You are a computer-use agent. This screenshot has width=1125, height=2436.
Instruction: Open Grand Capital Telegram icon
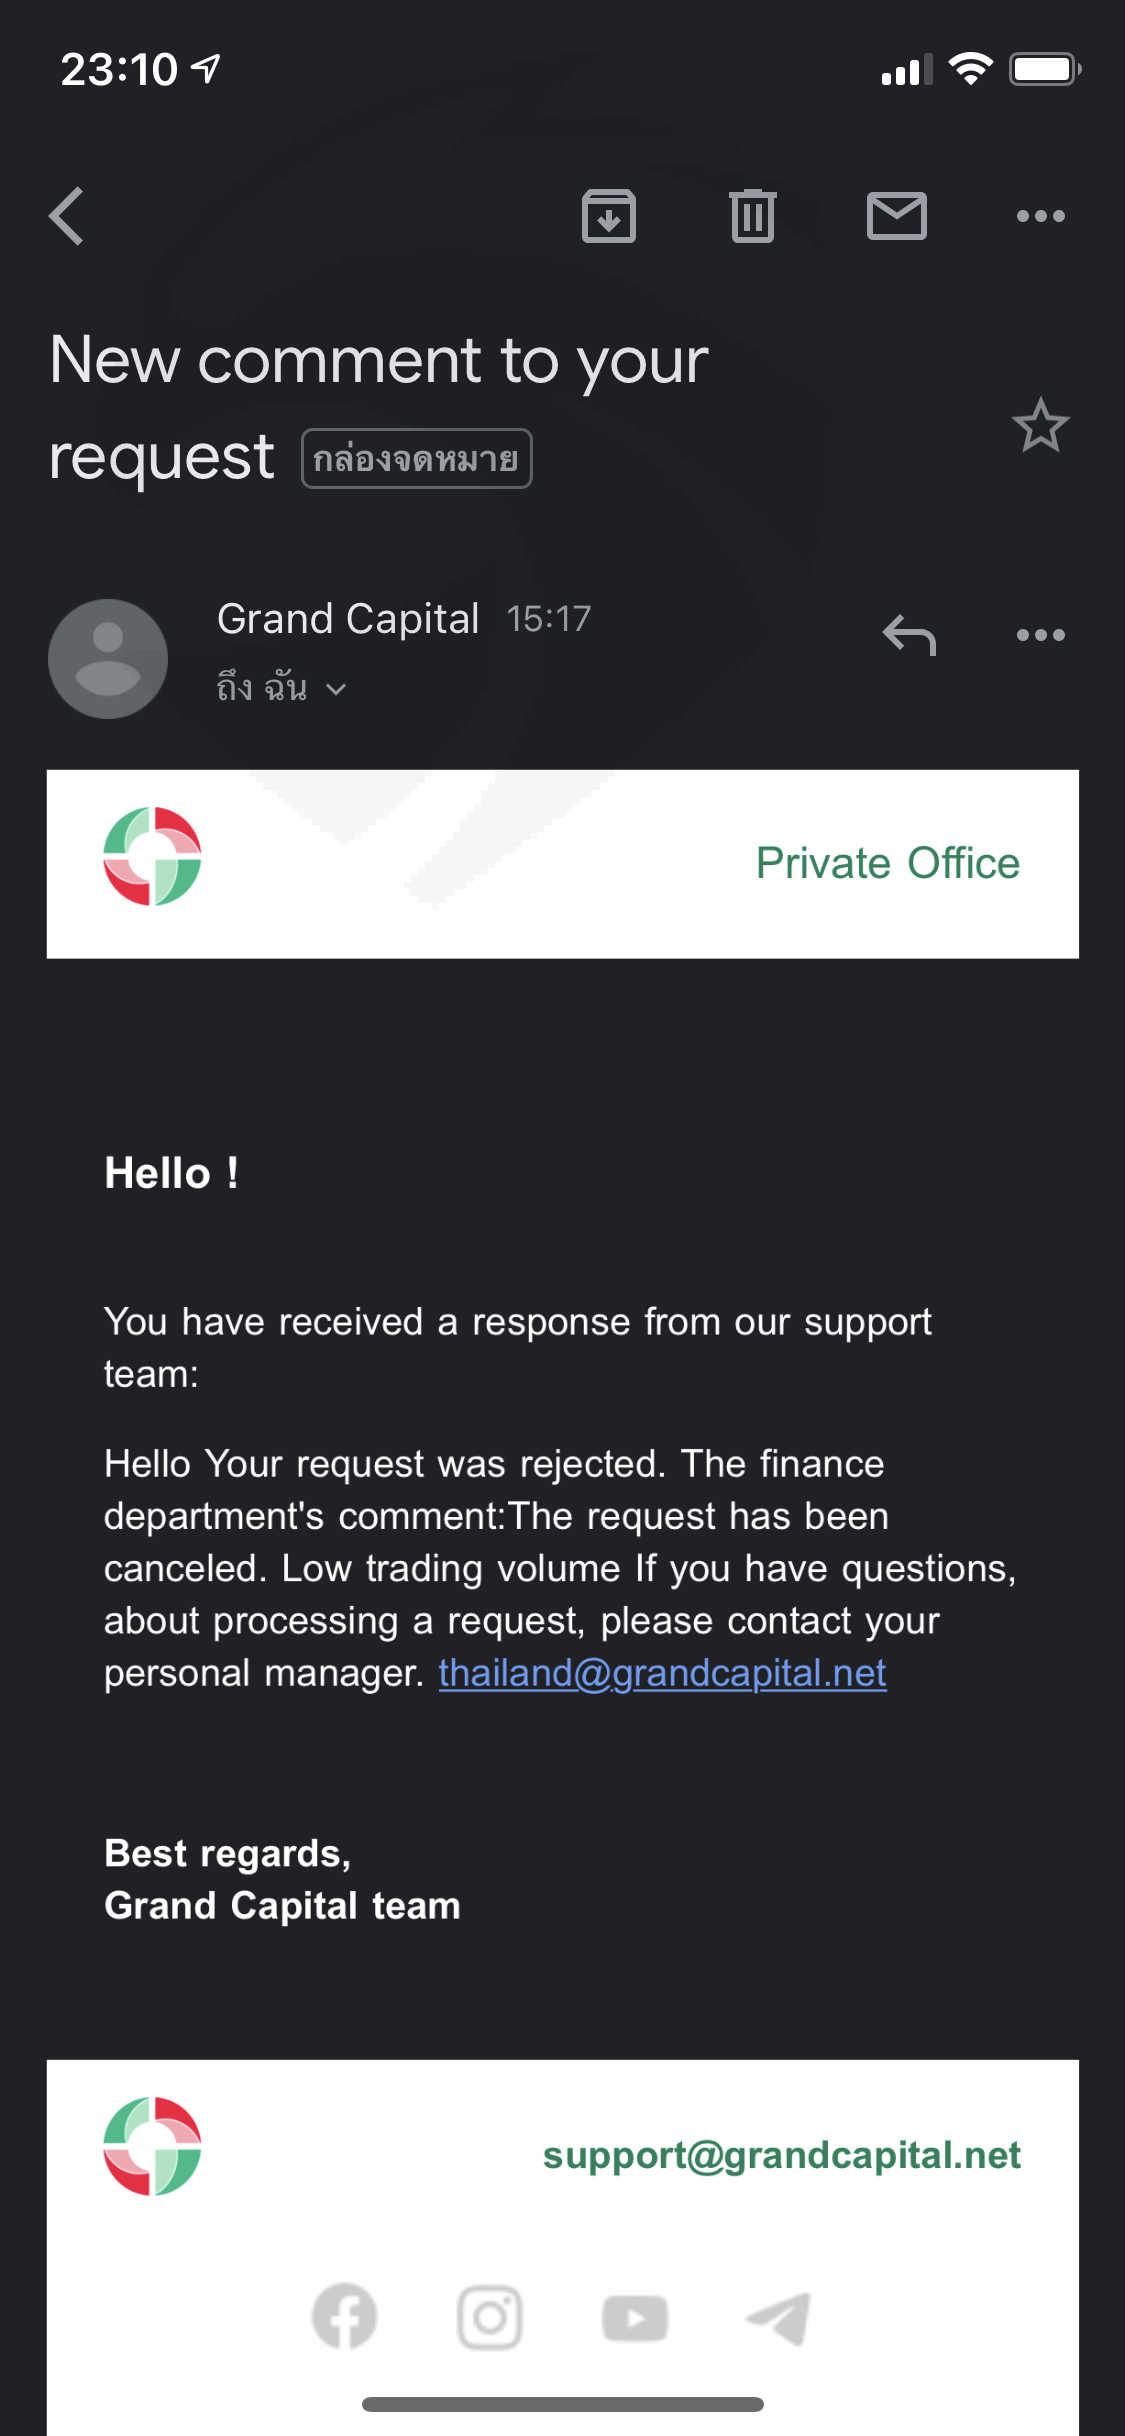779,2318
